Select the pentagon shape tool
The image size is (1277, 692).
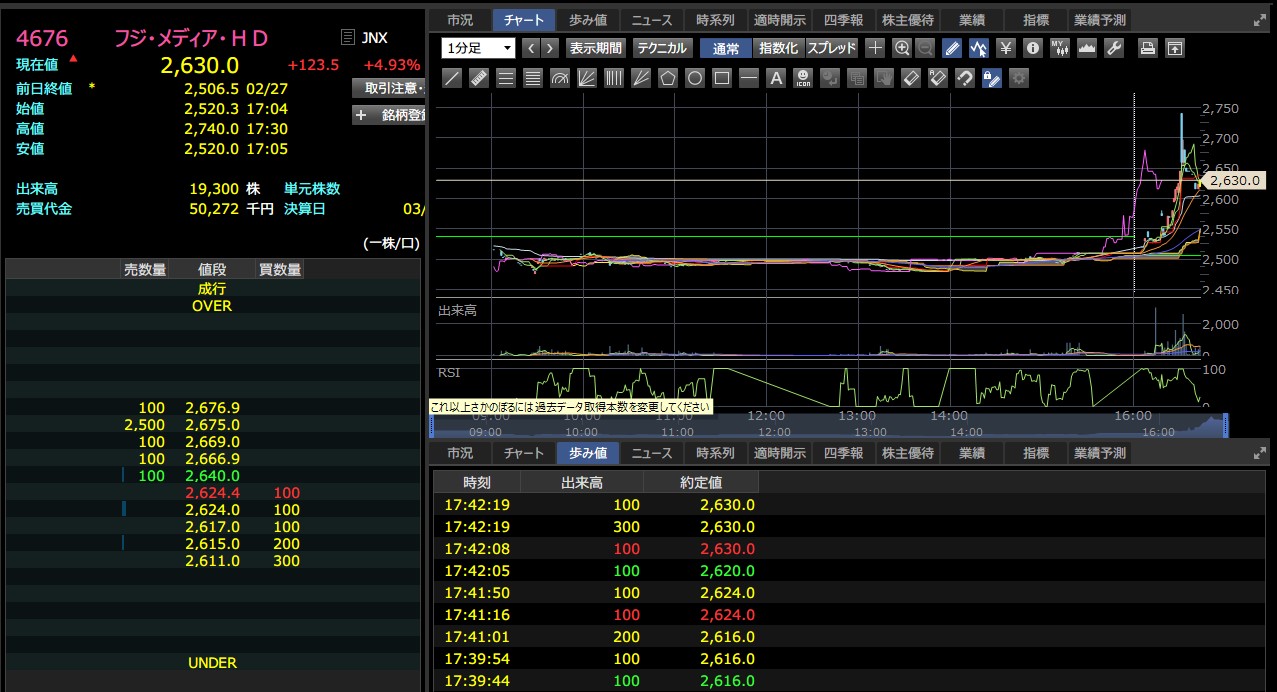pyautogui.click(x=668, y=78)
